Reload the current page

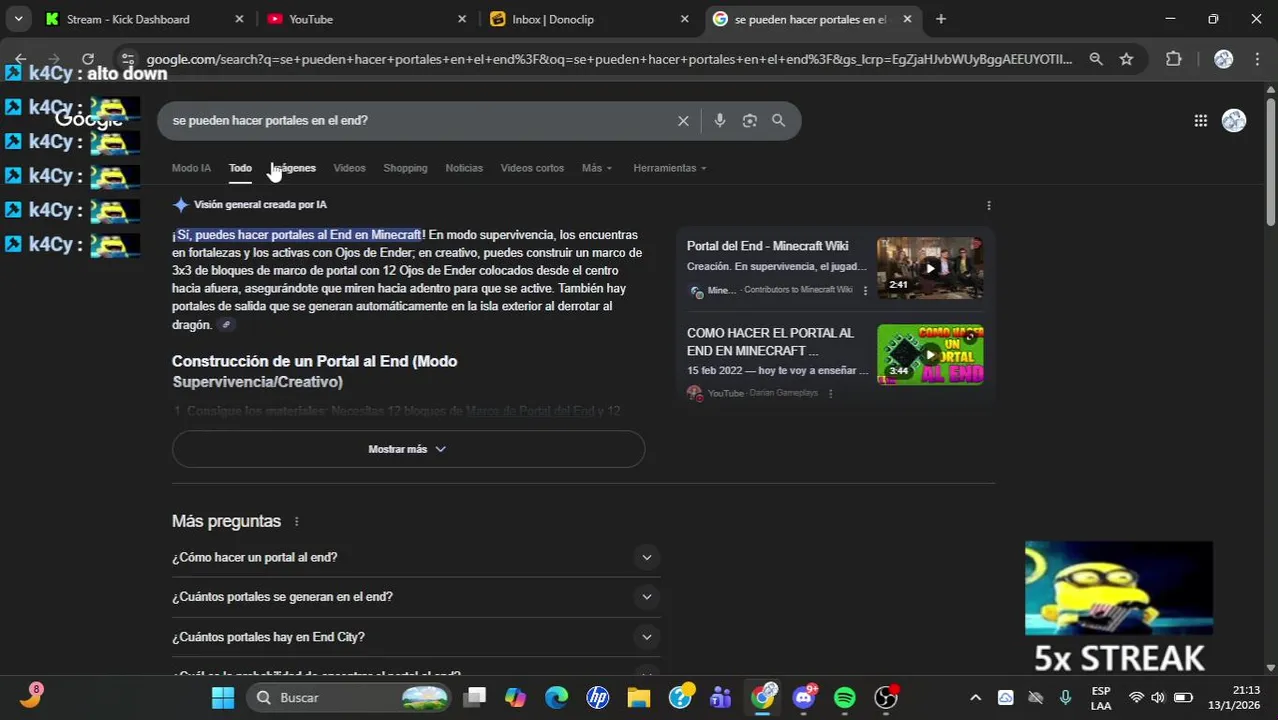pos(88,59)
